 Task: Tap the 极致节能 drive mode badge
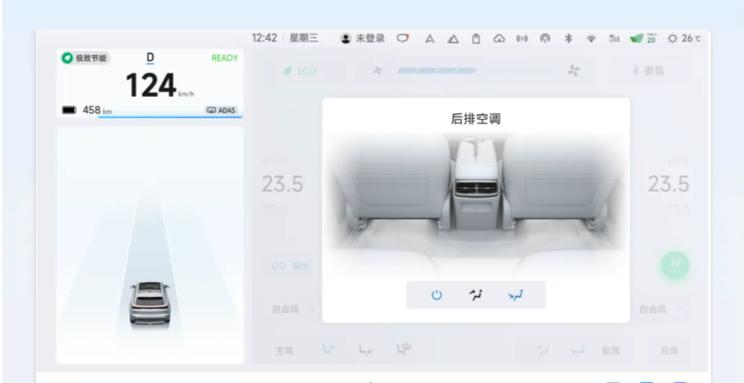click(85, 58)
